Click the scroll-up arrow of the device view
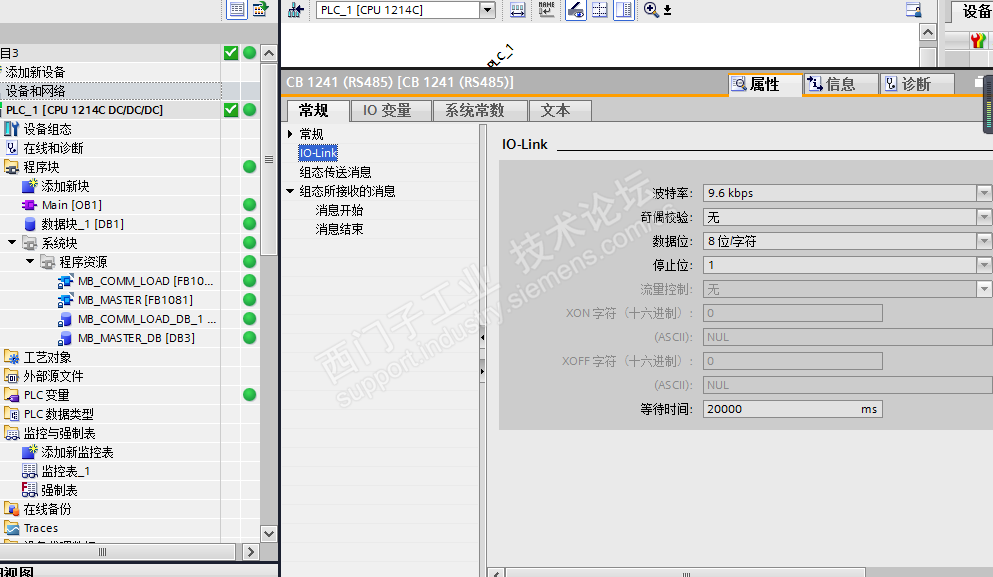Image resolution: width=993 pixels, height=577 pixels. tap(928, 32)
